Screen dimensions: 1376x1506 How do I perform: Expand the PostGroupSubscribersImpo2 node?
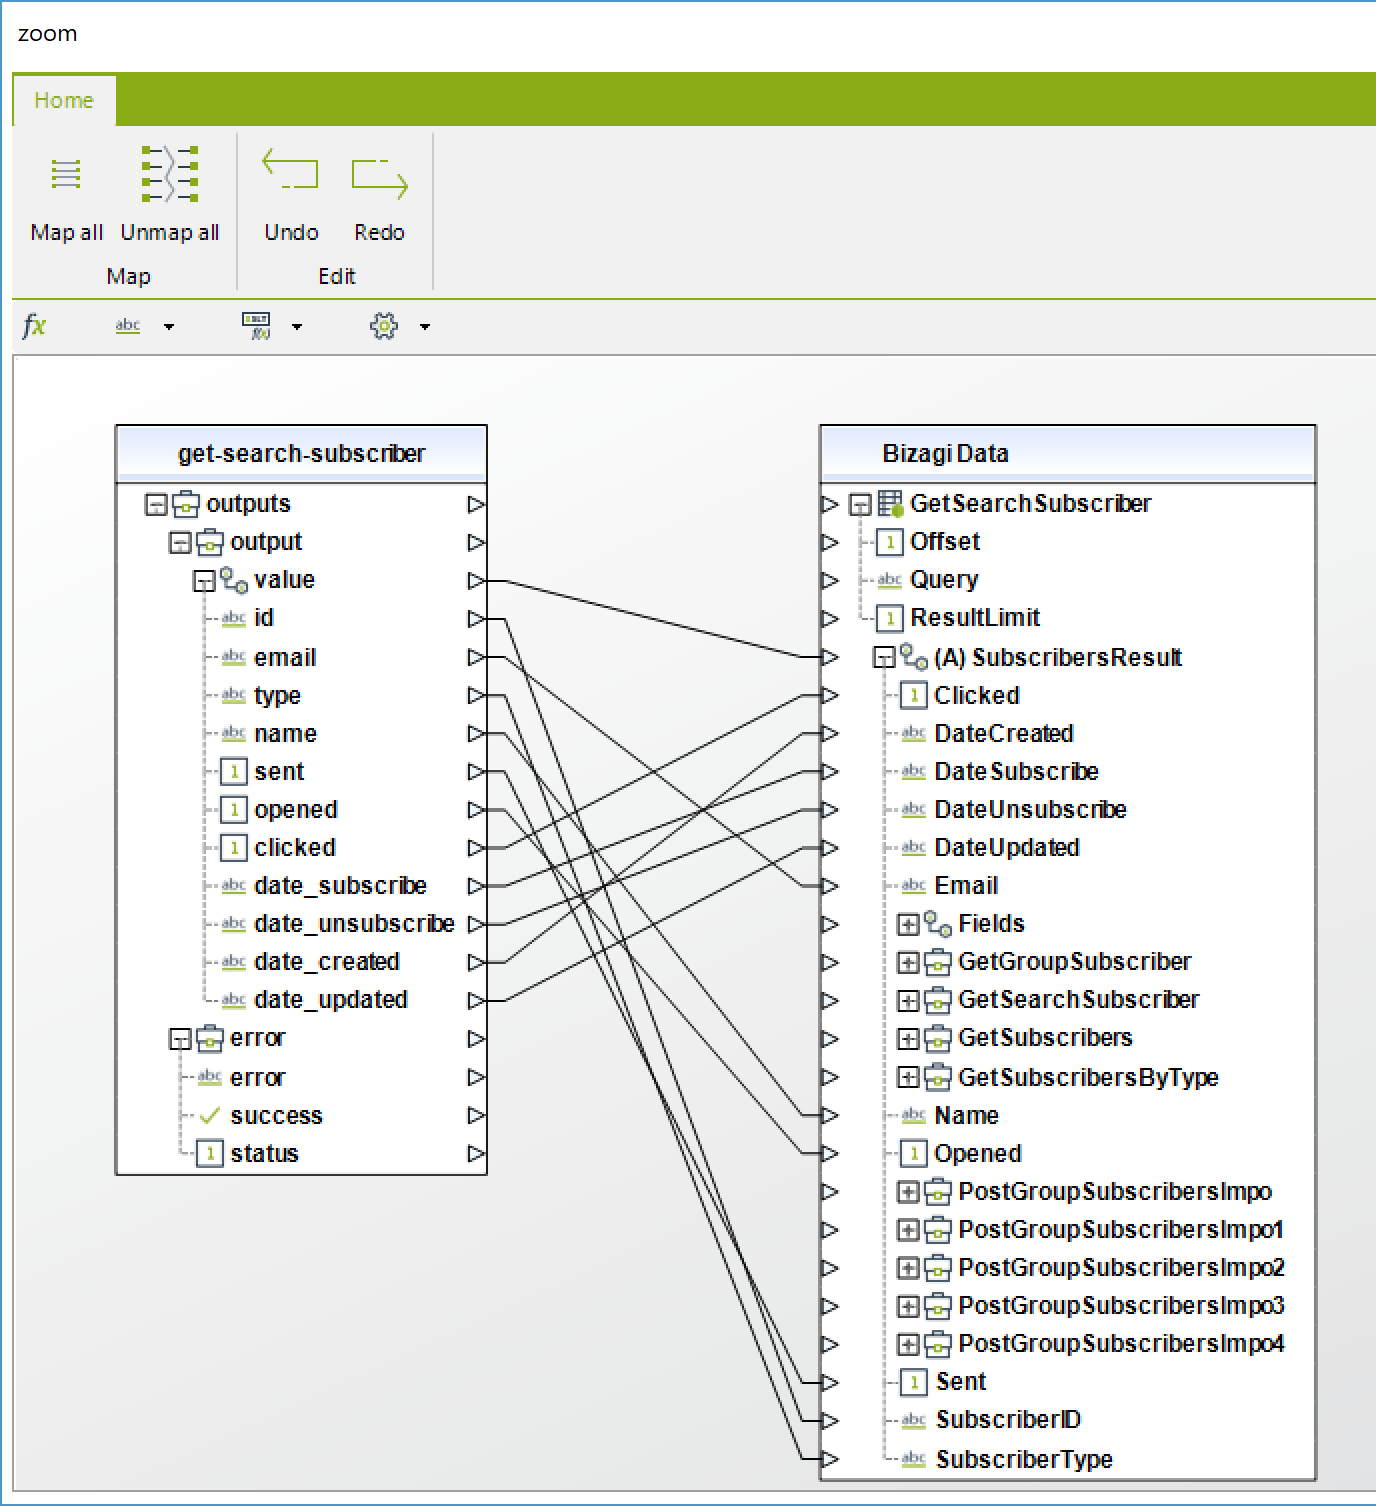(908, 1268)
